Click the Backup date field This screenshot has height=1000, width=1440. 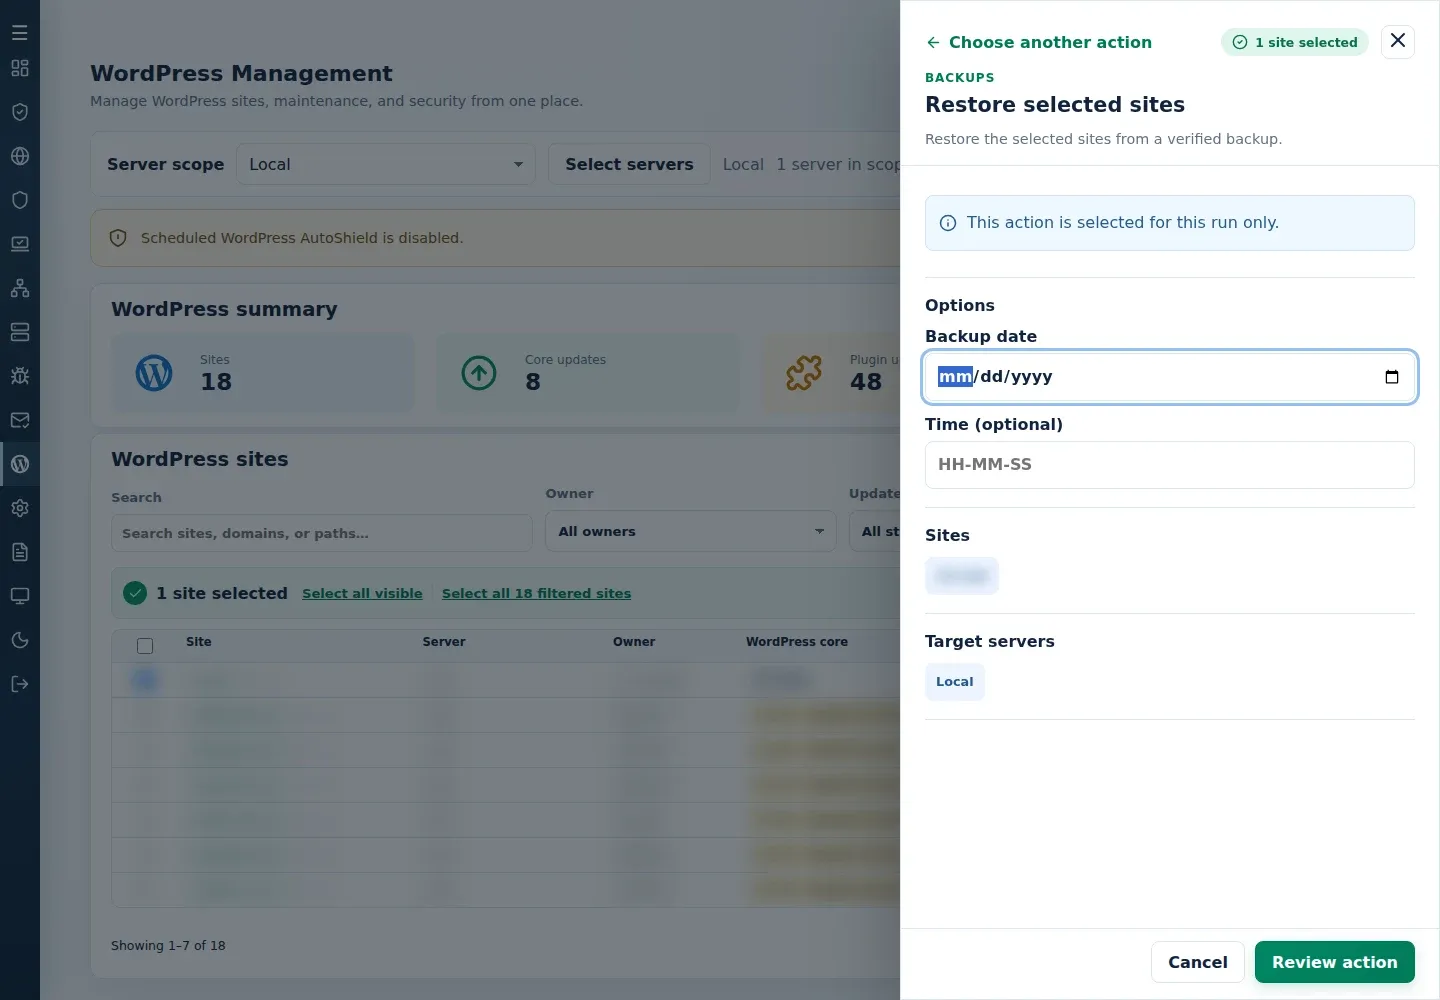(1169, 377)
